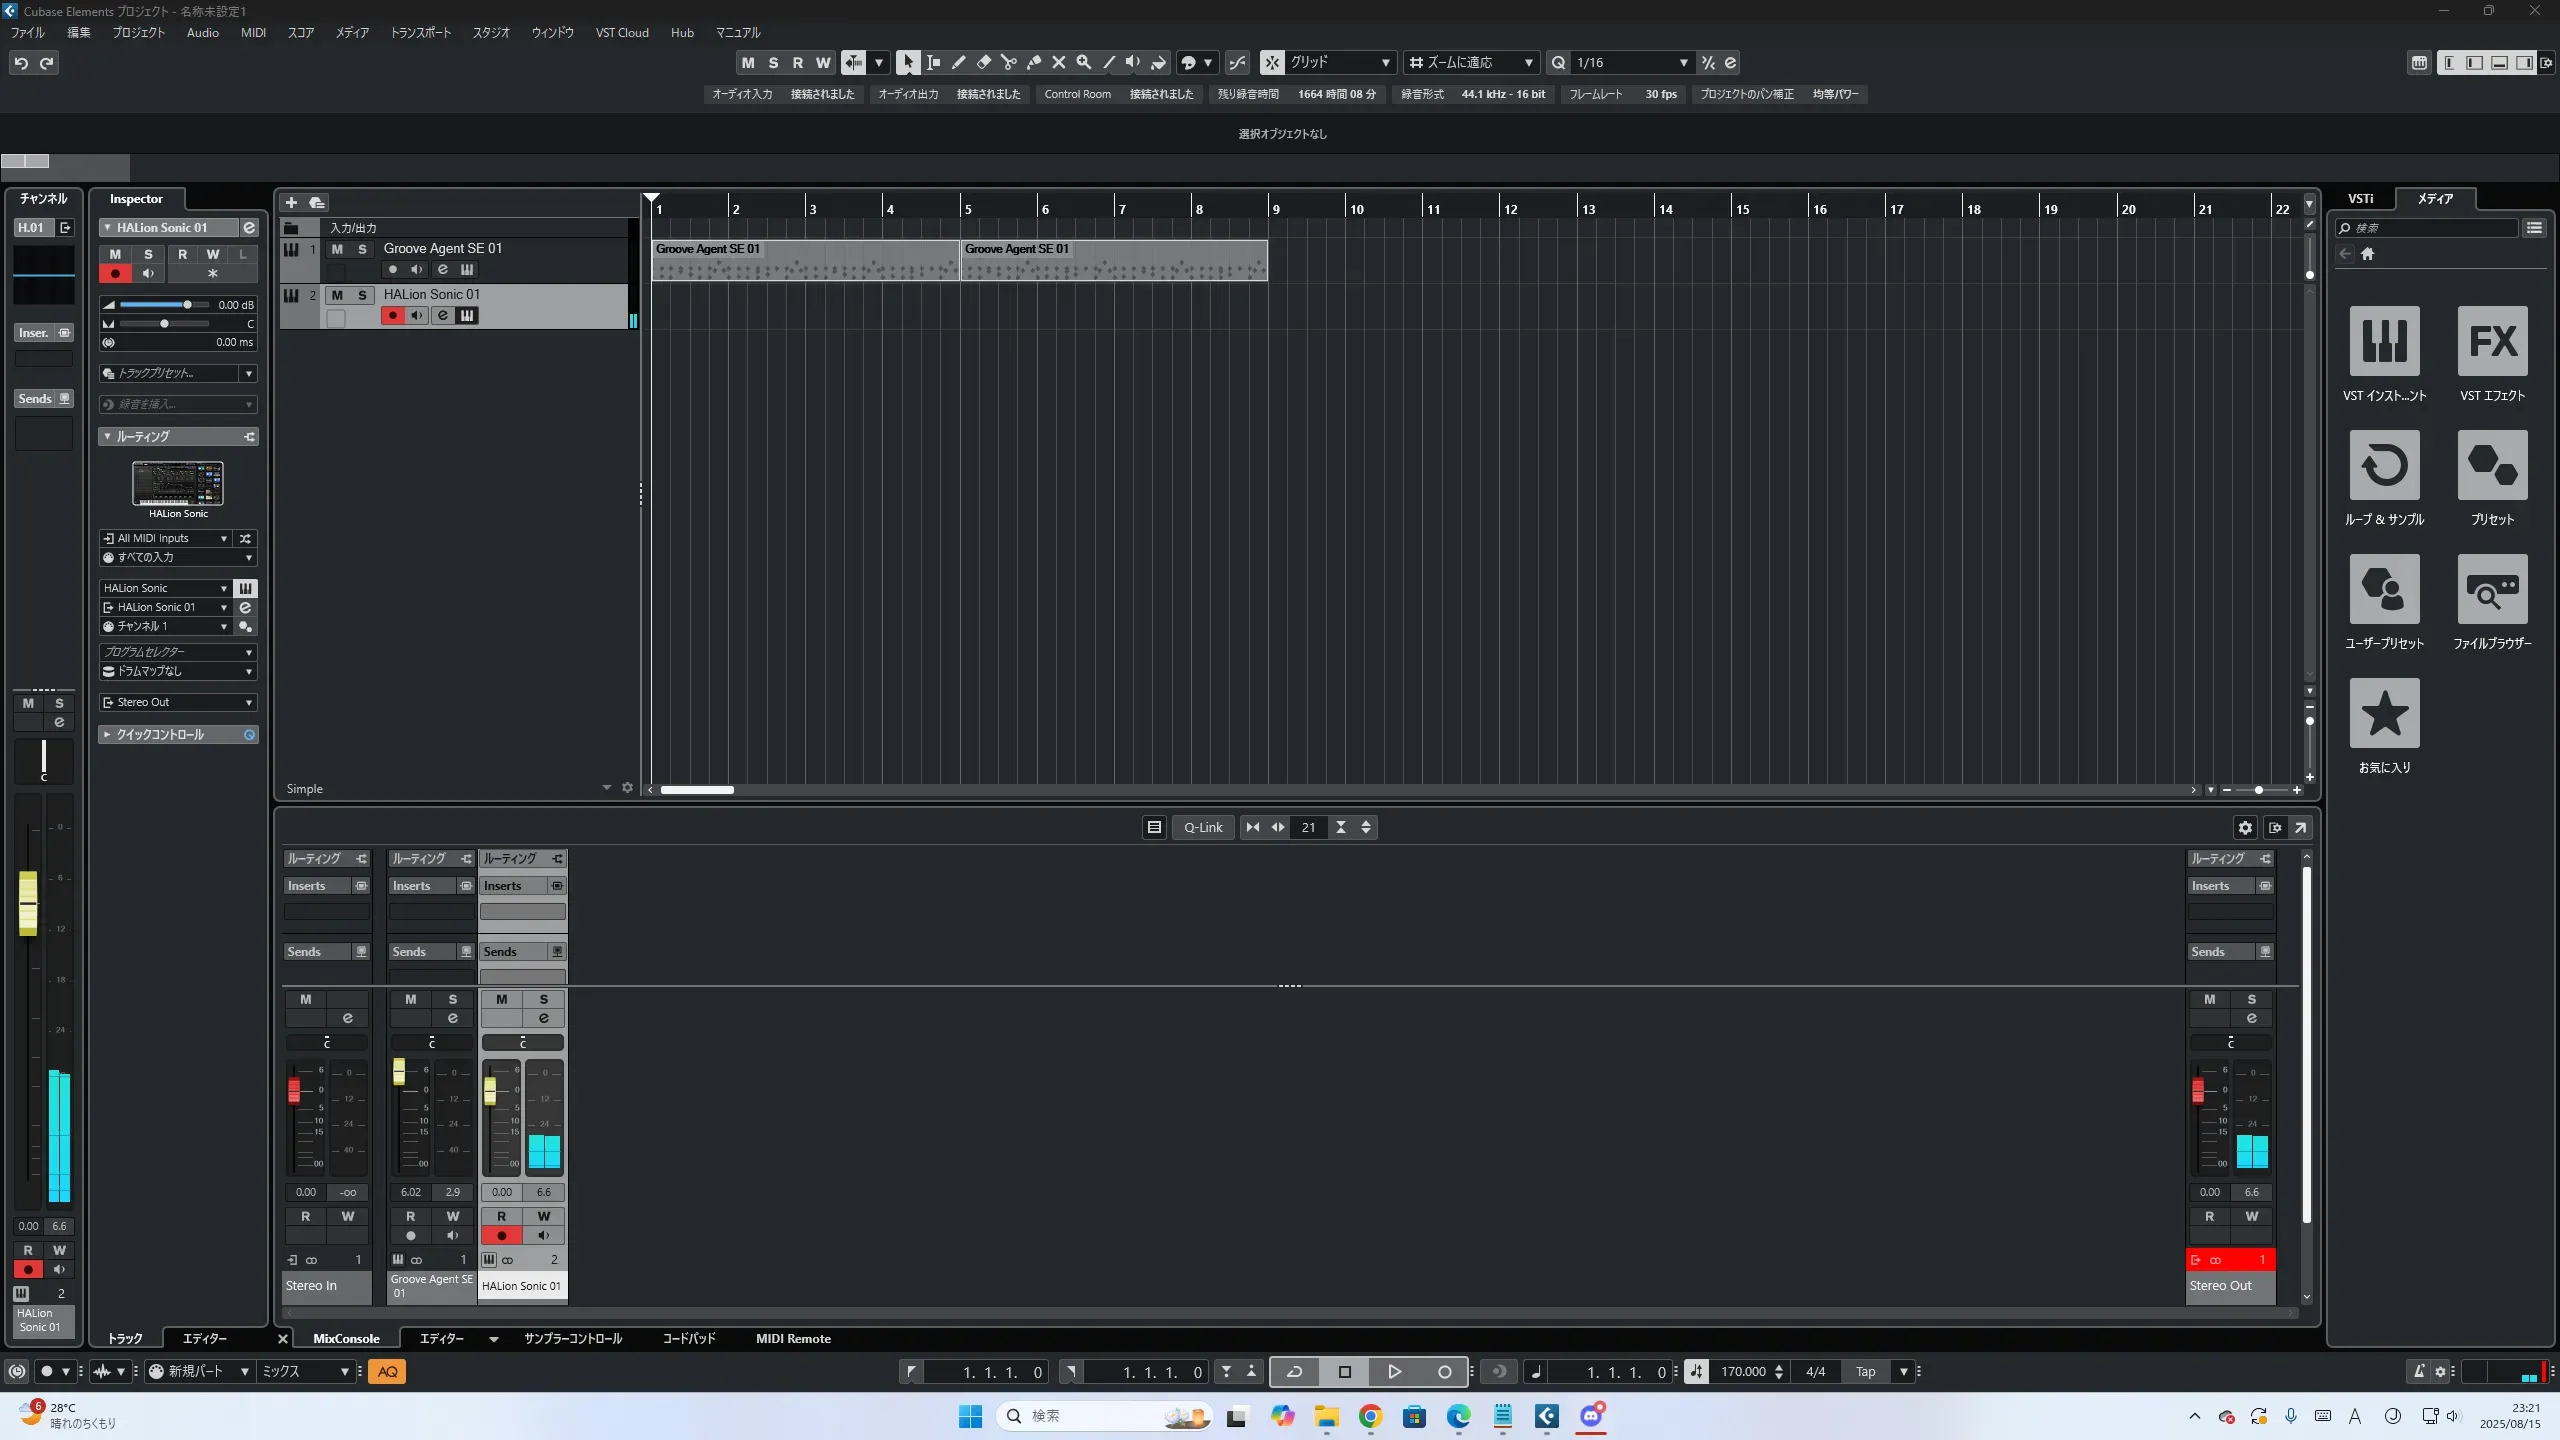The width and height of the screenshot is (2560, 1440).
Task: Mute the Groove Agent SE 01 track
Action: pyautogui.click(x=337, y=249)
